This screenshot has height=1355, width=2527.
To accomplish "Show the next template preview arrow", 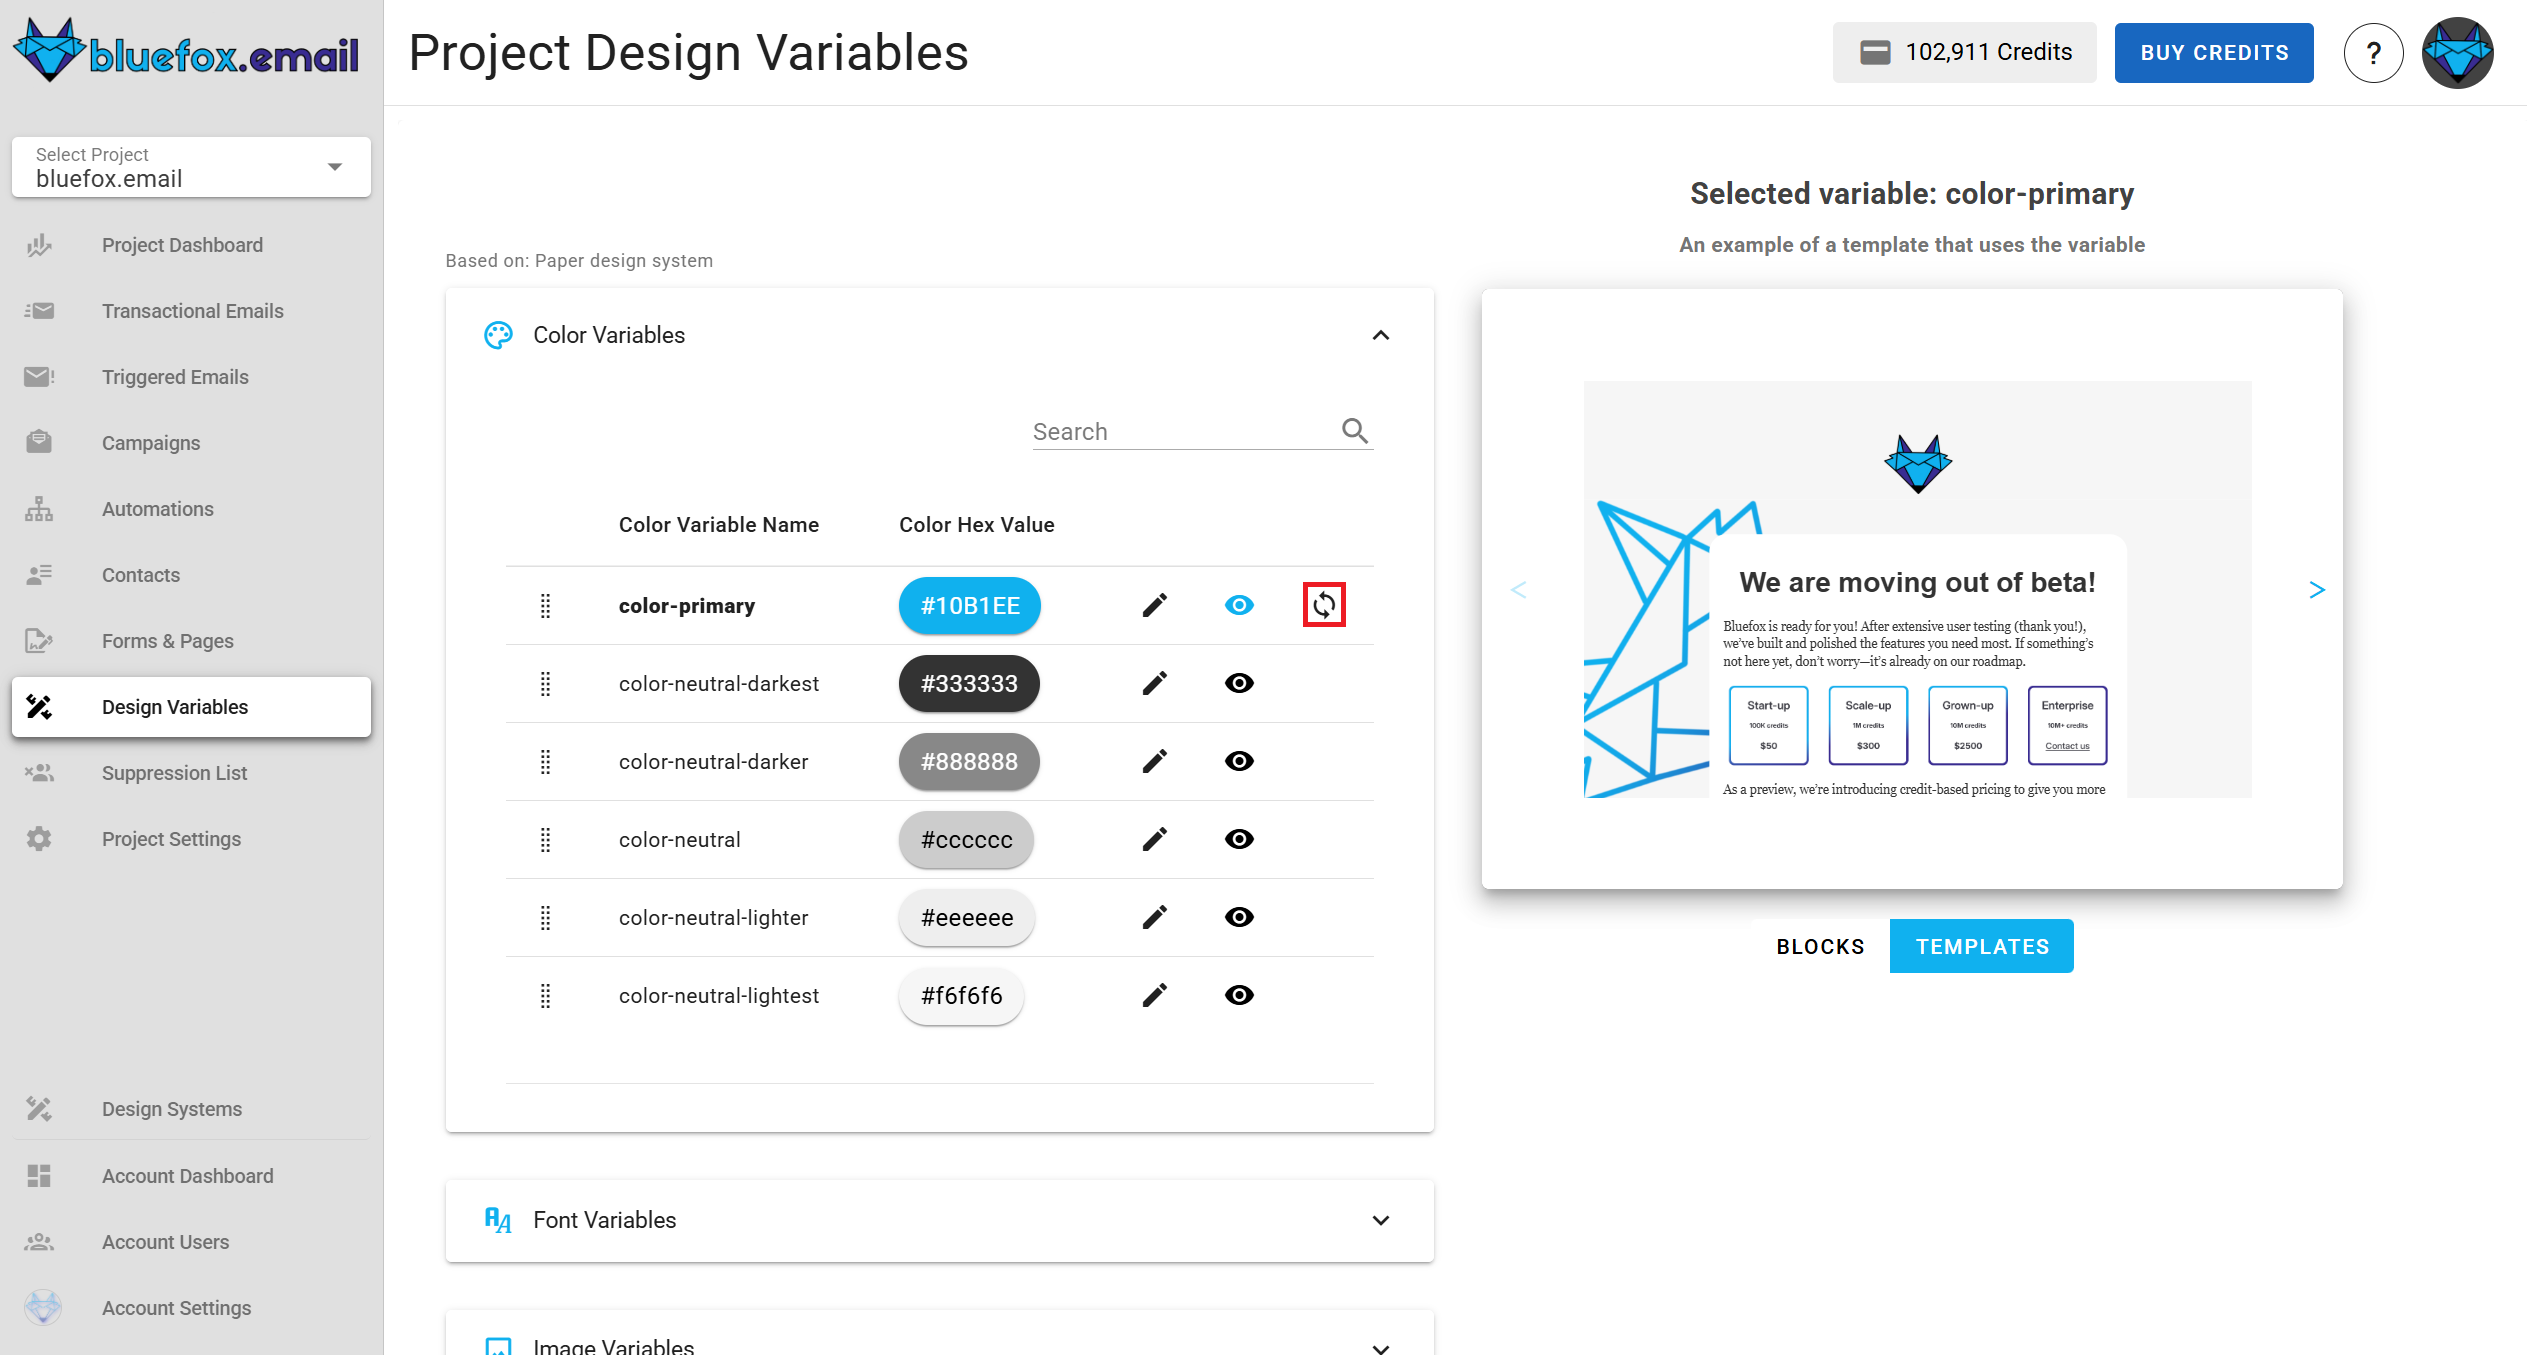I will pyautogui.click(x=2317, y=590).
